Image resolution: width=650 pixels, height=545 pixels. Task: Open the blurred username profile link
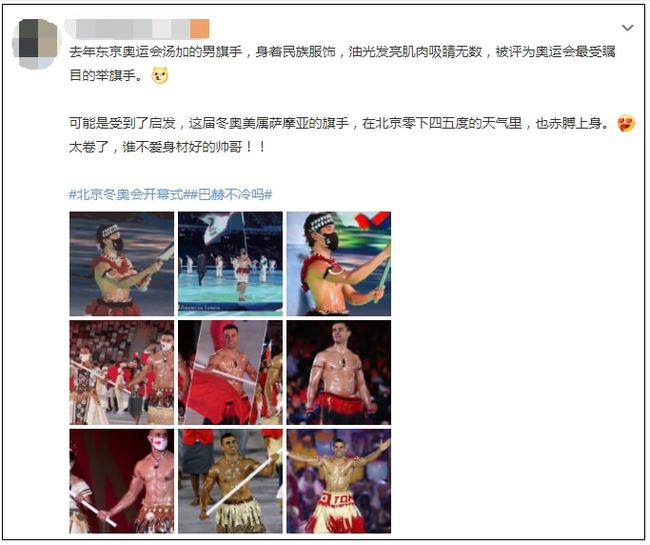(x=128, y=29)
